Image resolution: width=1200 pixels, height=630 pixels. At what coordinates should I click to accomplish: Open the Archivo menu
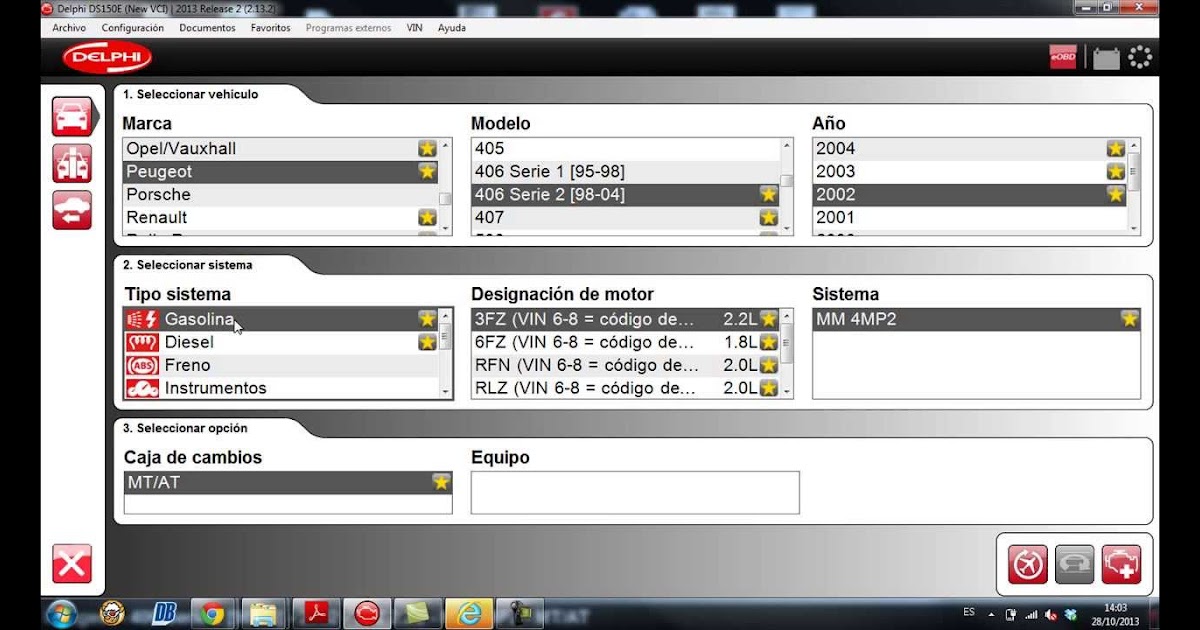point(69,28)
